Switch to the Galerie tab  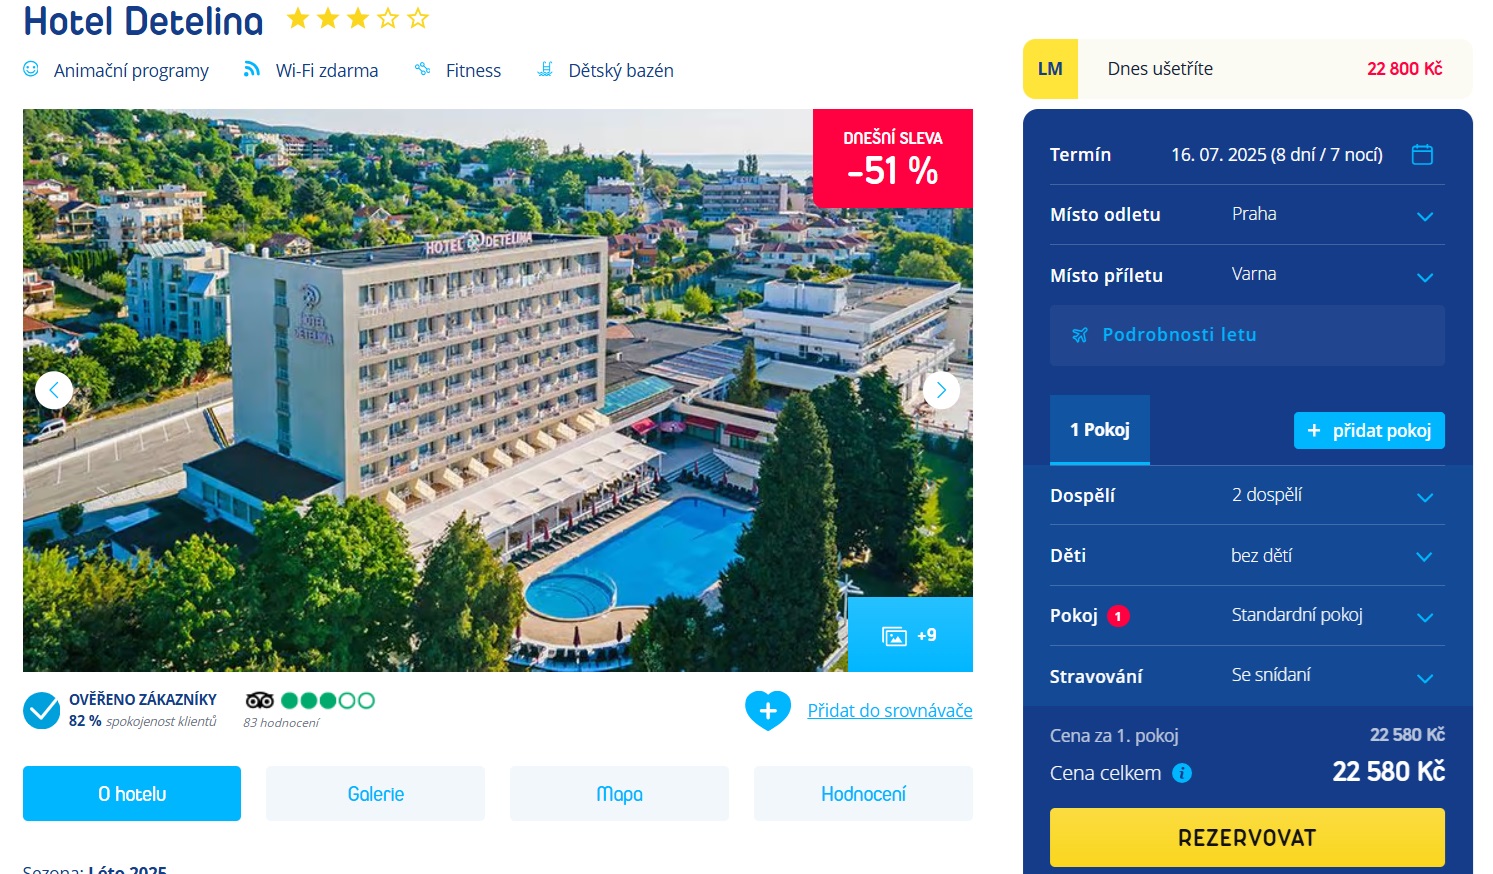(376, 794)
